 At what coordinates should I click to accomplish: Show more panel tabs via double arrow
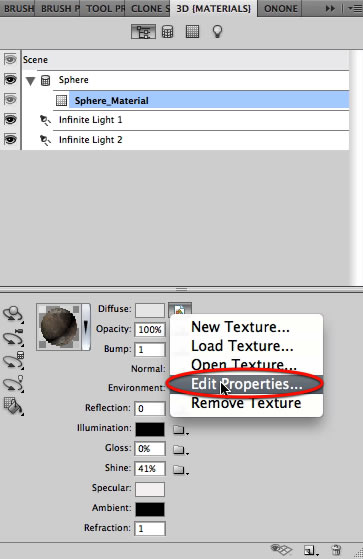pos(330,8)
